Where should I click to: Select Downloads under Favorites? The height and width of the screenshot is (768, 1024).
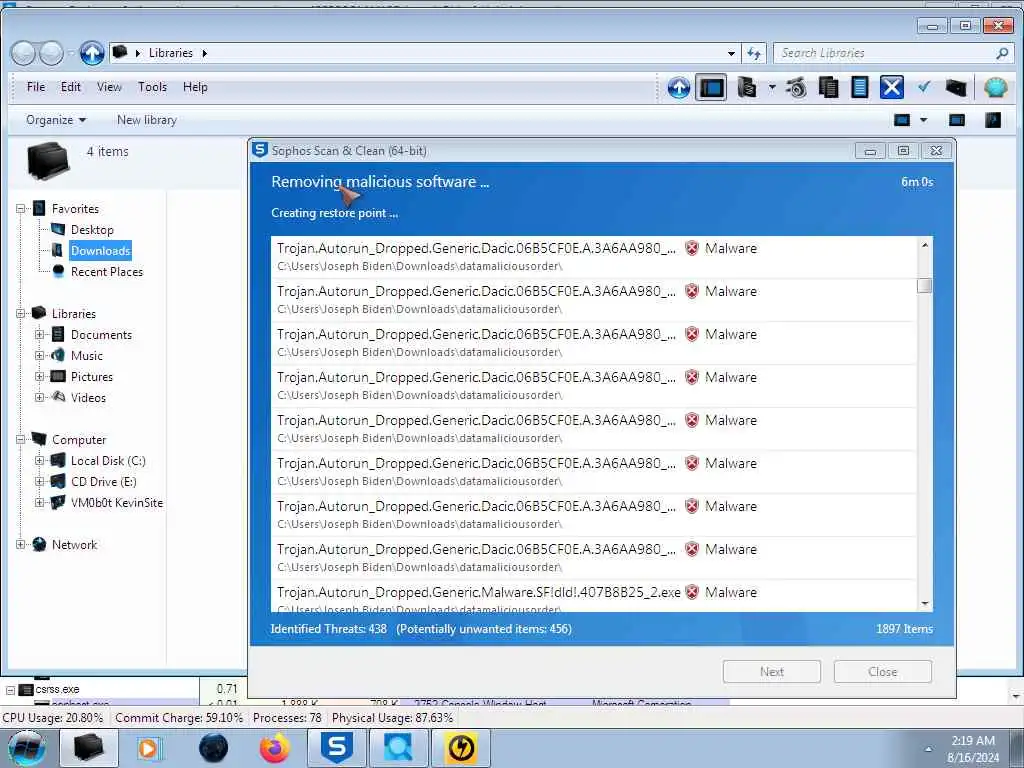[101, 251]
